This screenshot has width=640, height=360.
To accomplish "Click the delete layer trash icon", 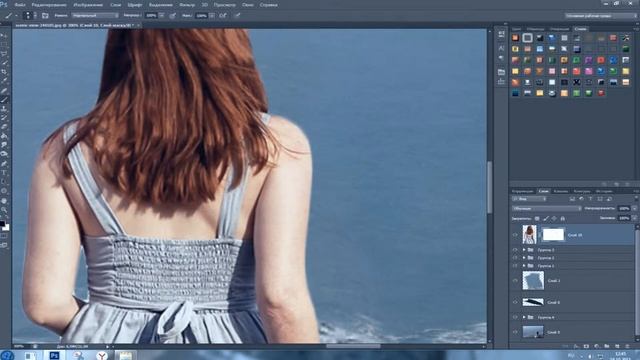I will (628, 346).
